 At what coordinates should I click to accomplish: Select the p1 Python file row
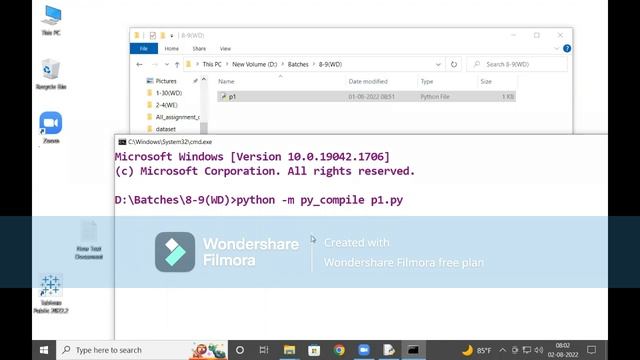[x=366, y=97]
